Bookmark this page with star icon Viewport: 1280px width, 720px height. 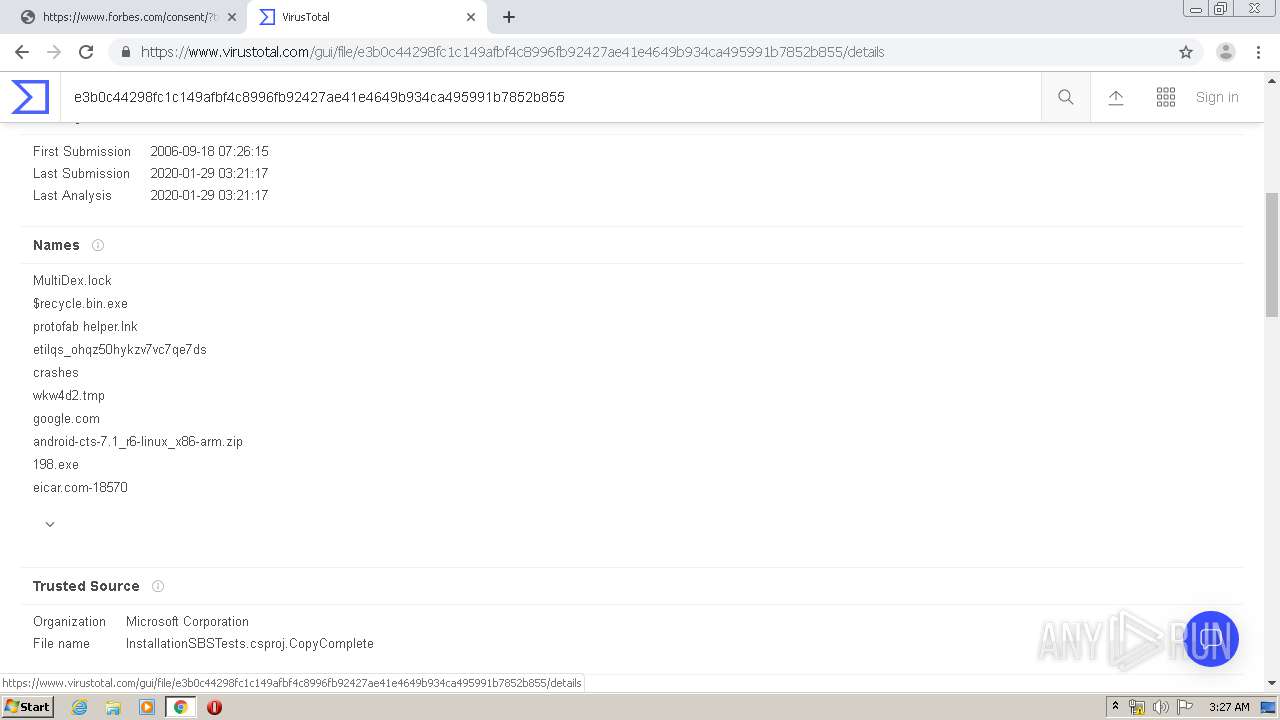[1186, 52]
